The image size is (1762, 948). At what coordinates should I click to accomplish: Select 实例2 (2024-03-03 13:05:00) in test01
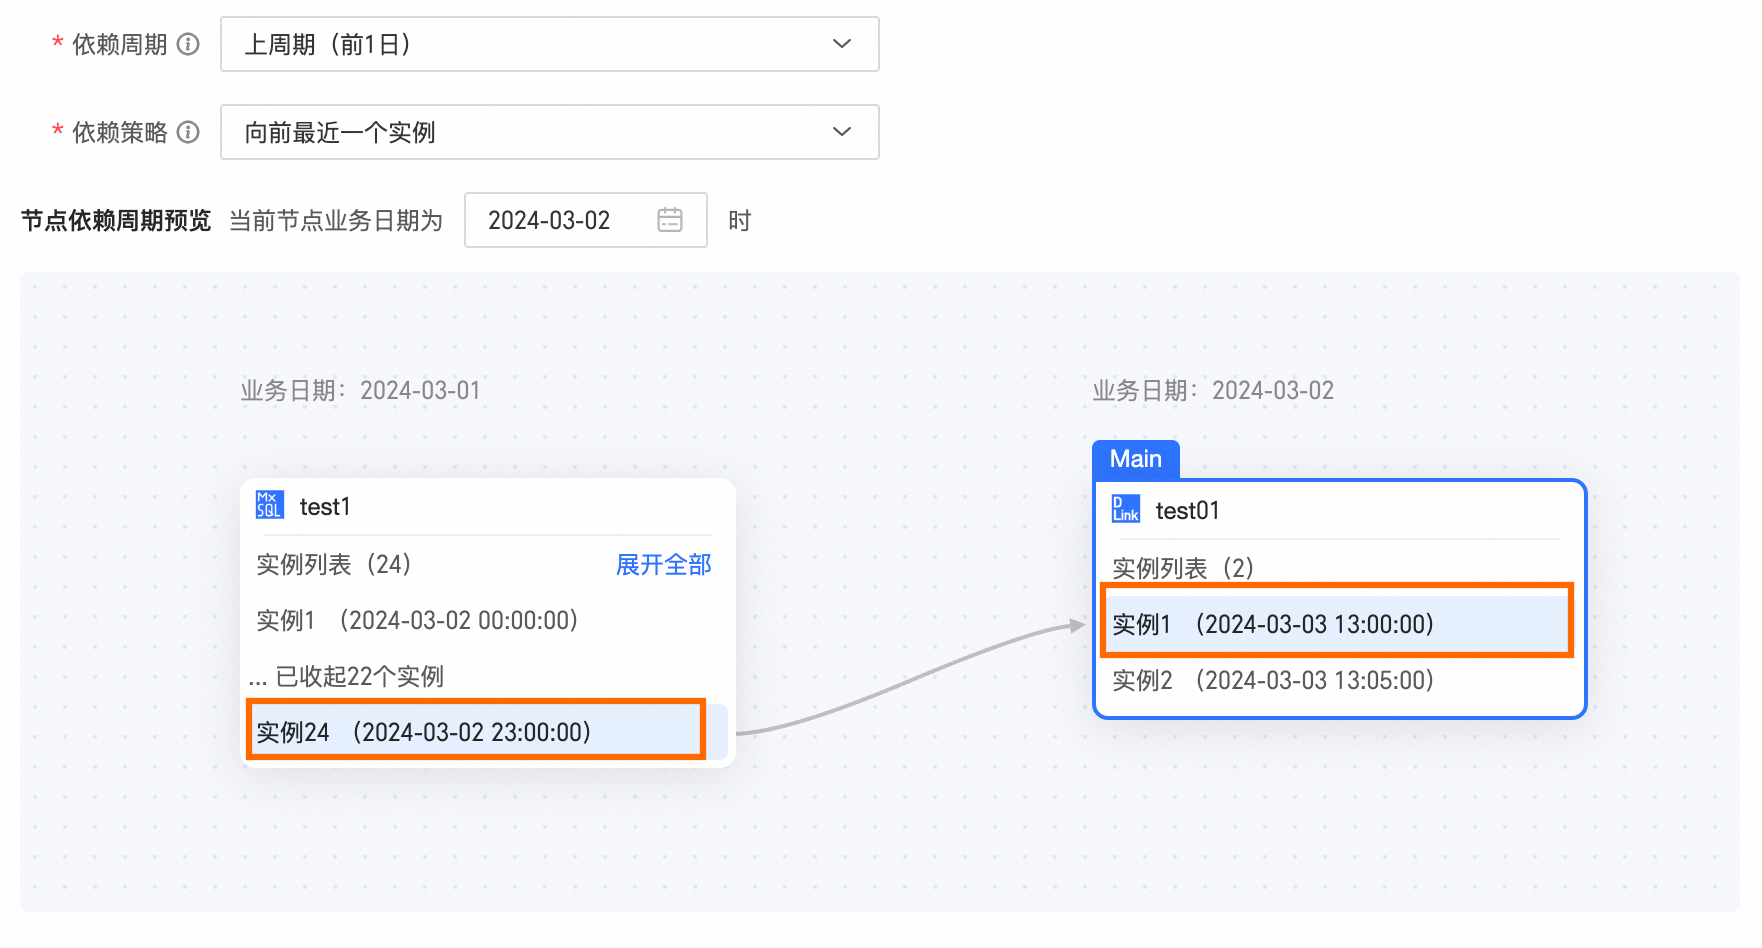(1273, 680)
